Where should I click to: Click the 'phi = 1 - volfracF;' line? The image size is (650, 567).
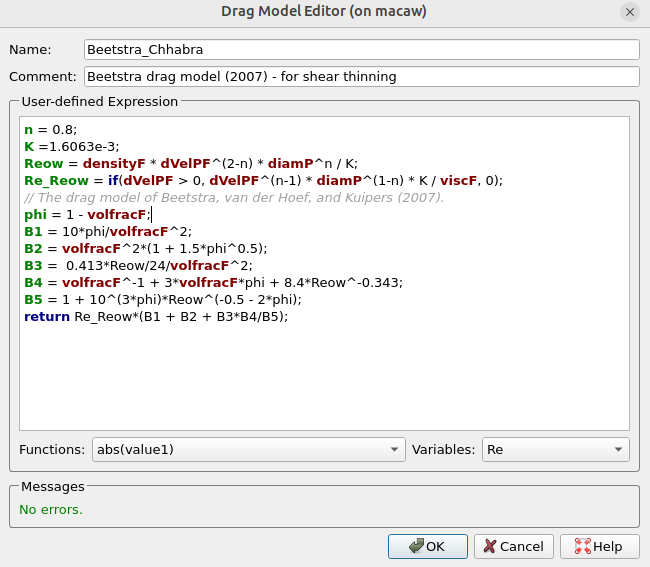87,214
